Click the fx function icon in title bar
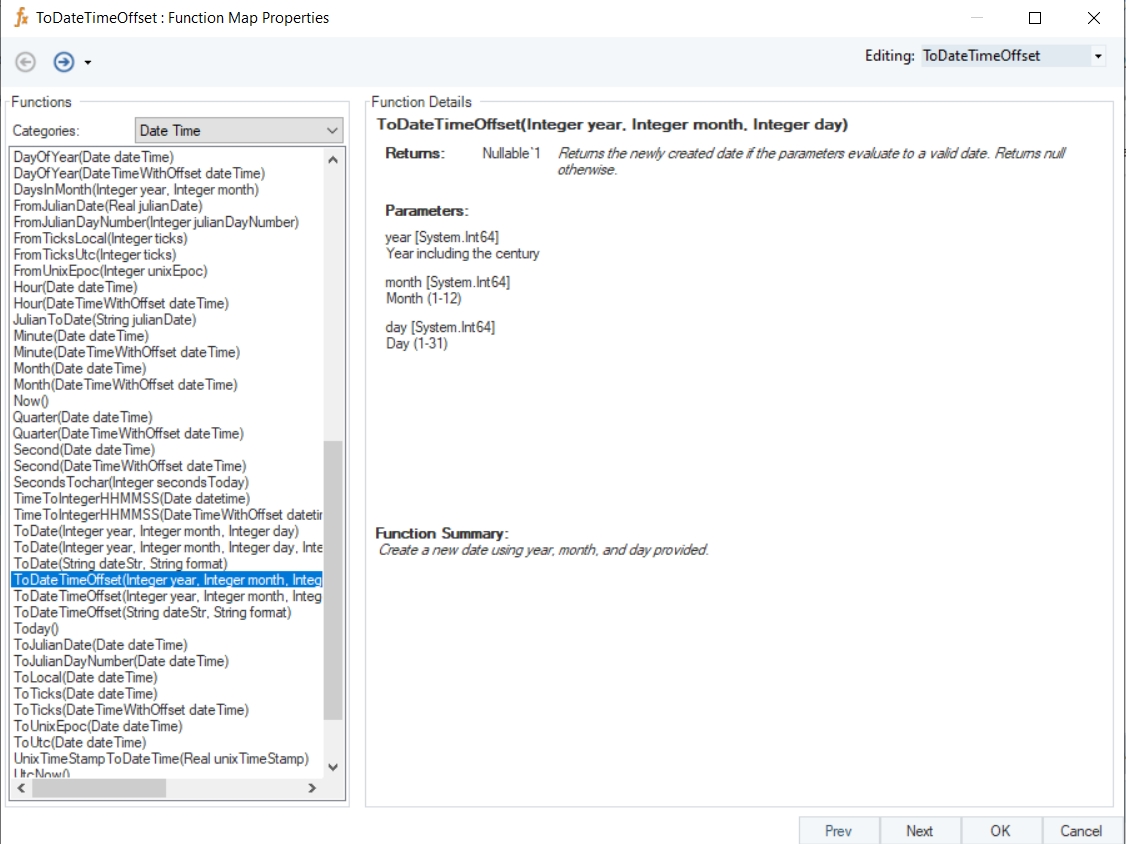This screenshot has height=844, width=1126. point(21,18)
